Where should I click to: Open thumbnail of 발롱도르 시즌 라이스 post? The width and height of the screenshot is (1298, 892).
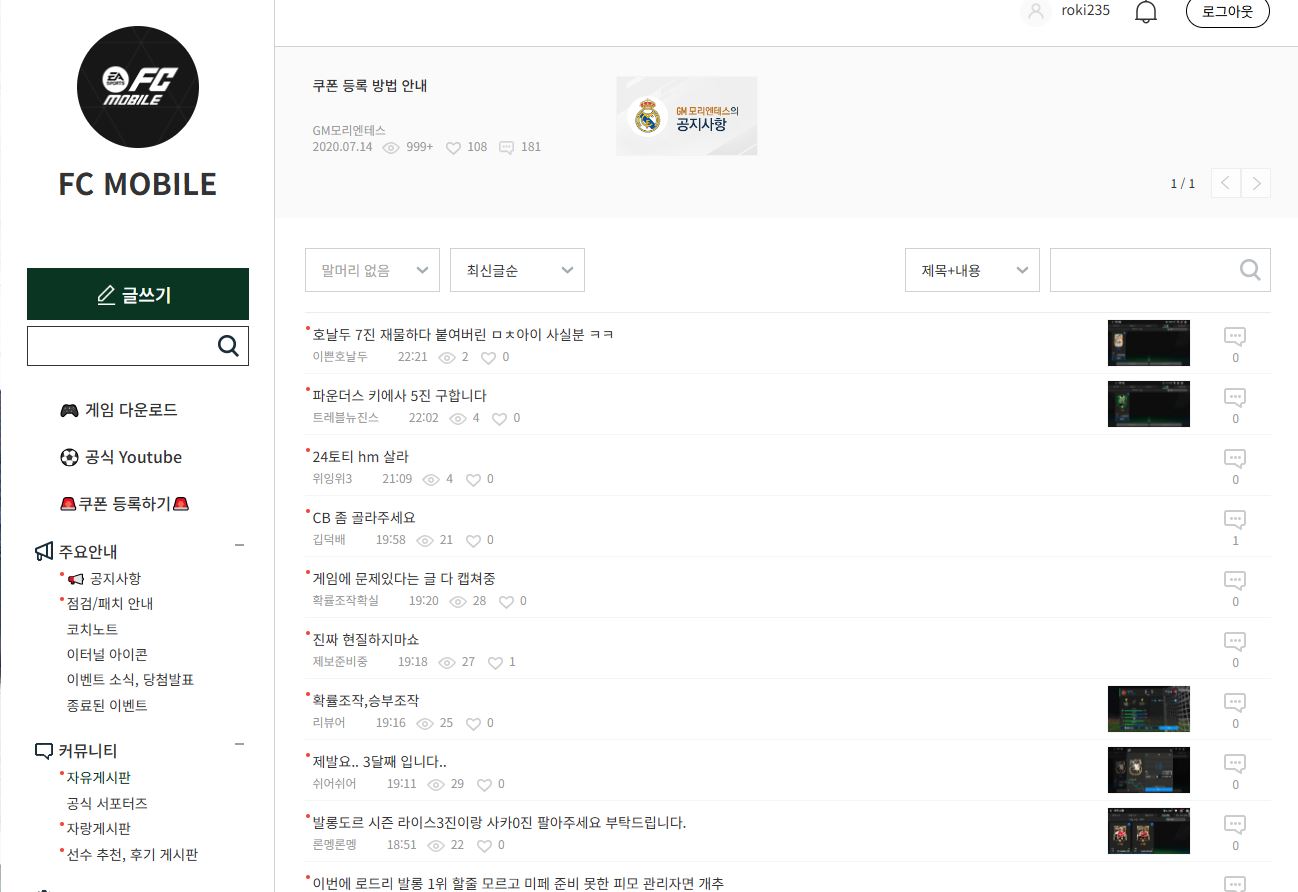click(x=1149, y=831)
